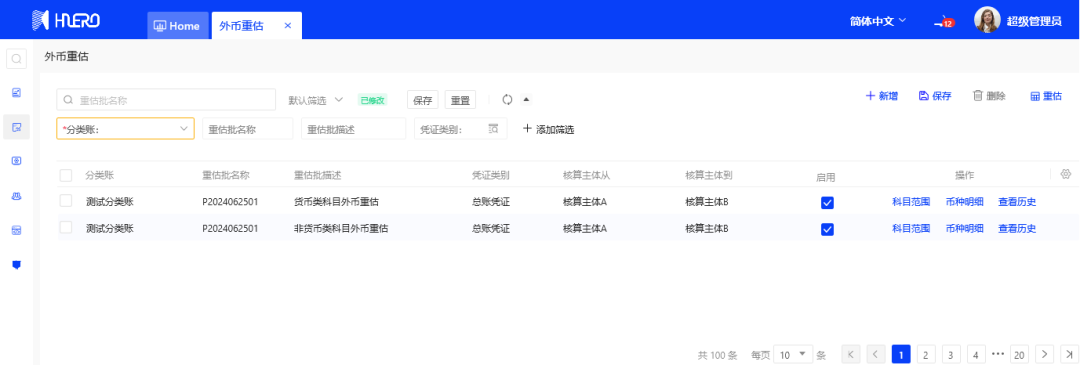
Task: Open the 凭证类别 lookup icon
Action: [493, 129]
